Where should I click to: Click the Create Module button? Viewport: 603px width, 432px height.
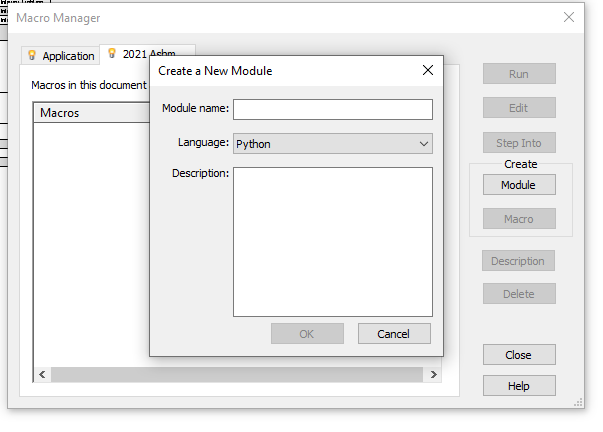[519, 185]
